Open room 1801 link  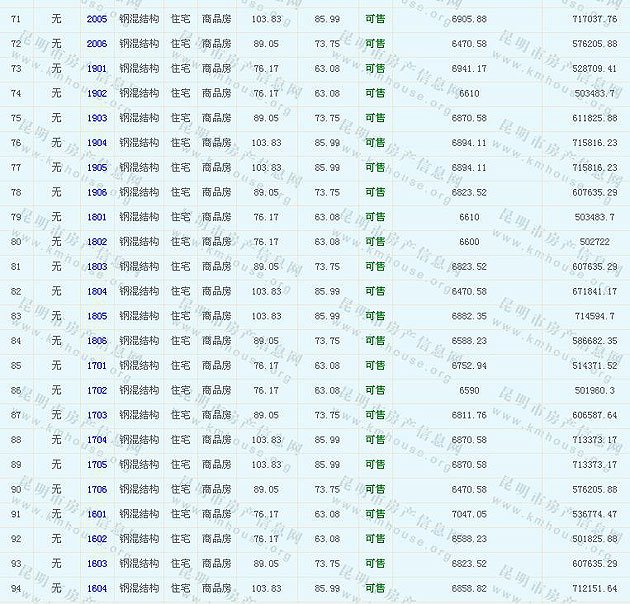pos(97,217)
